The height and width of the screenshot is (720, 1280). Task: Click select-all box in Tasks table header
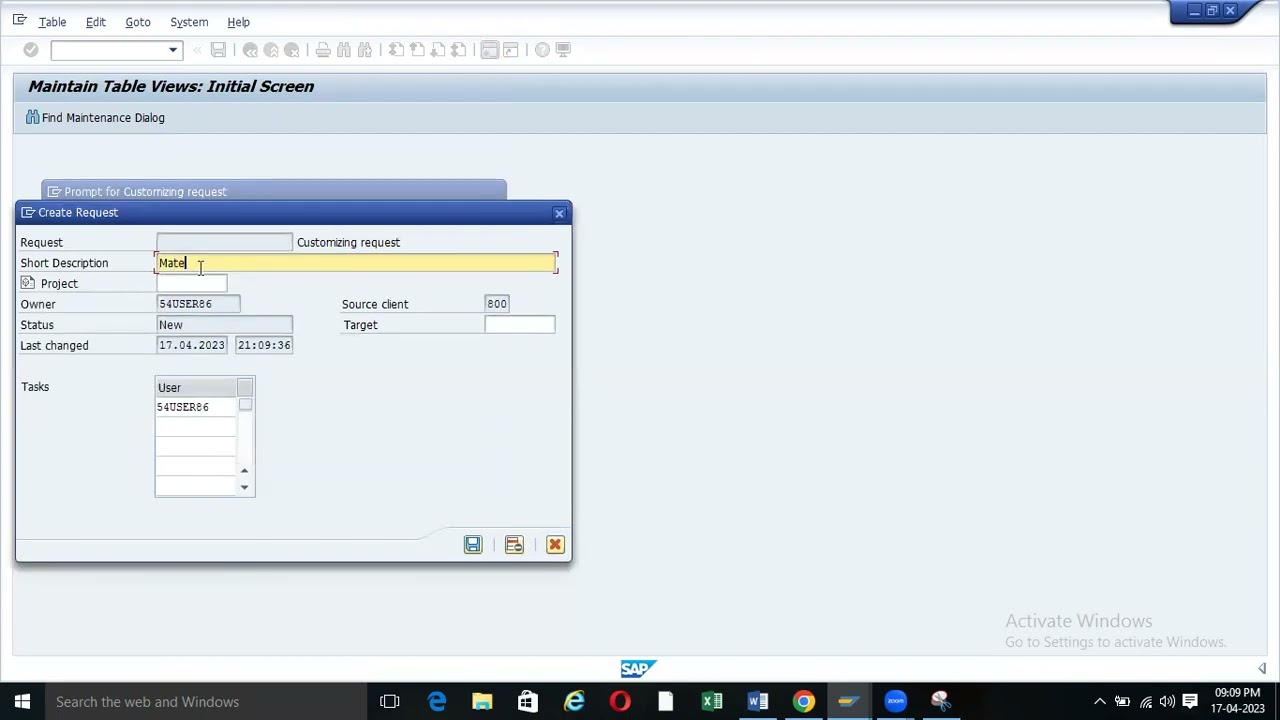(x=245, y=387)
